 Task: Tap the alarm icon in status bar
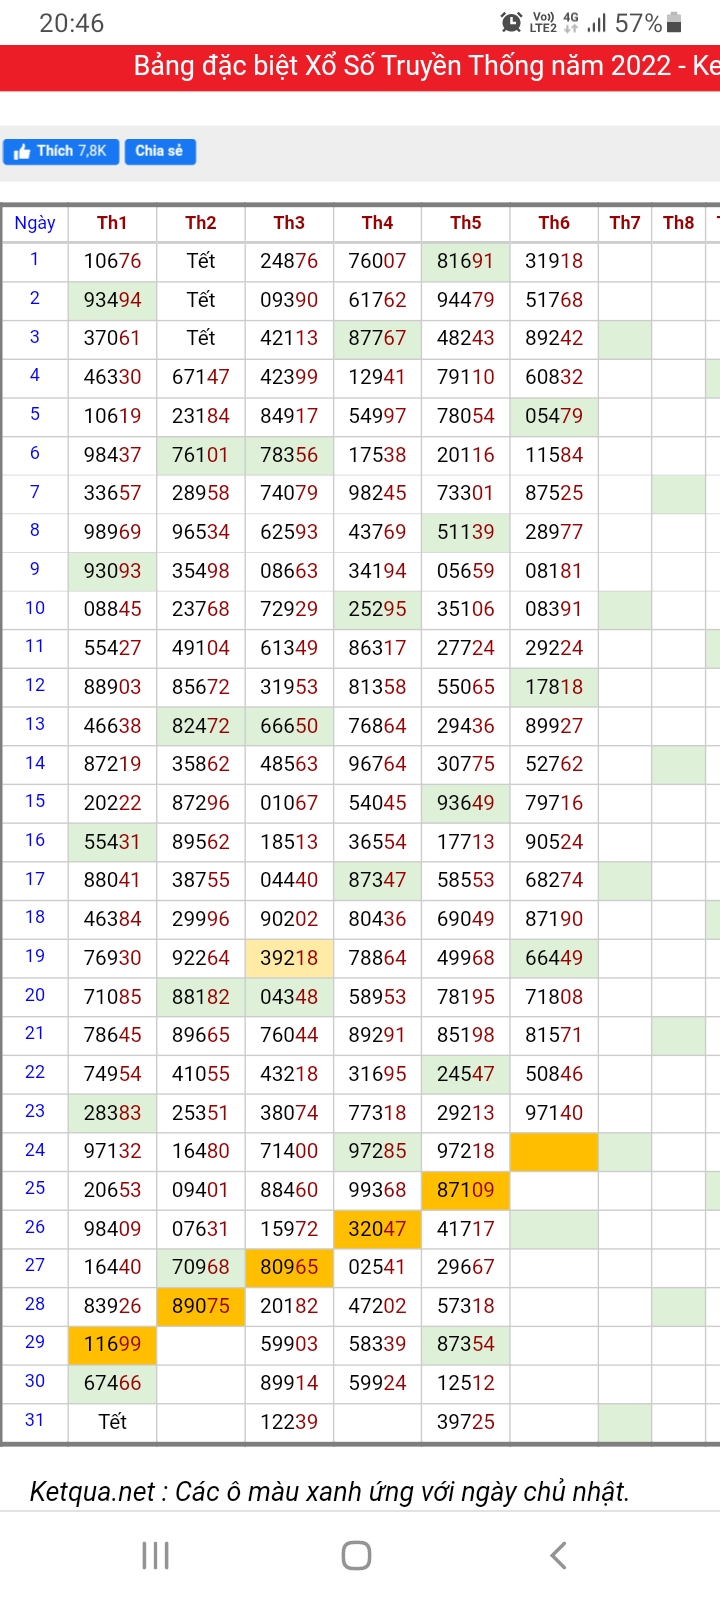tap(511, 22)
